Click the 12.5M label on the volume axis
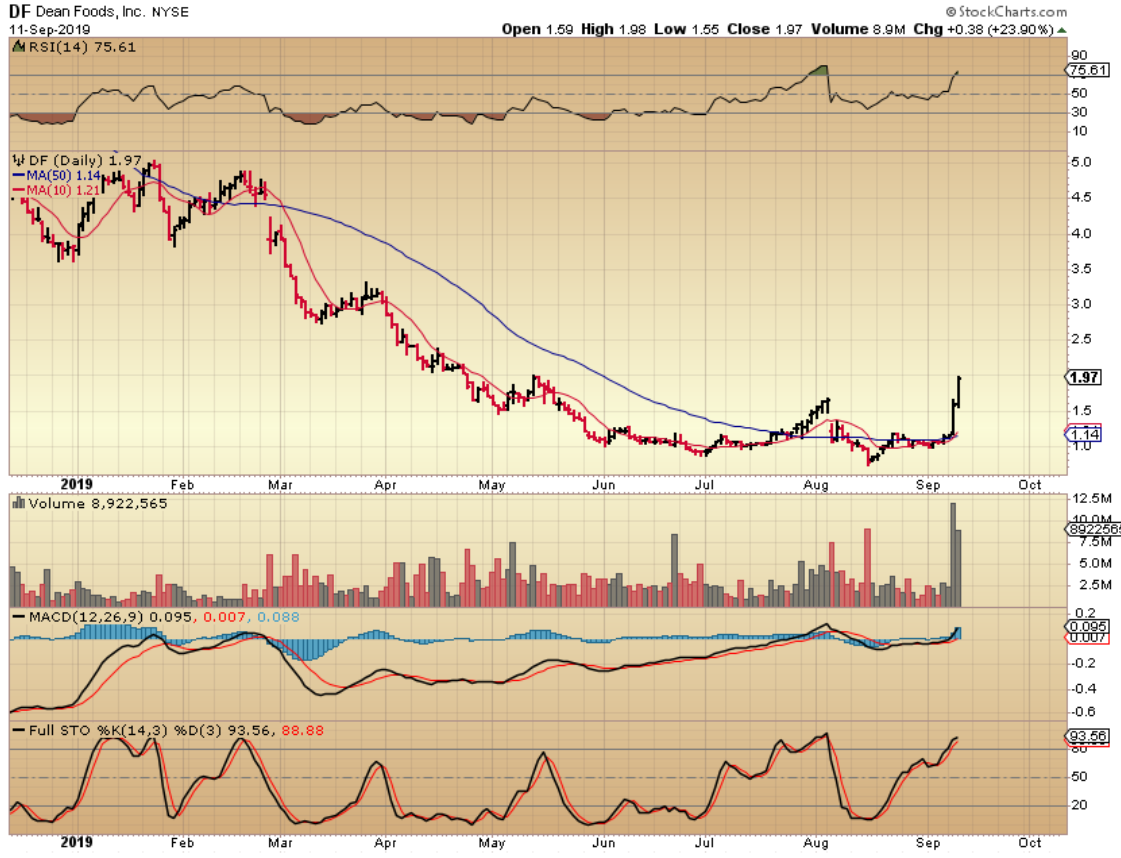The height and width of the screenshot is (858, 1121). pos(1092,498)
